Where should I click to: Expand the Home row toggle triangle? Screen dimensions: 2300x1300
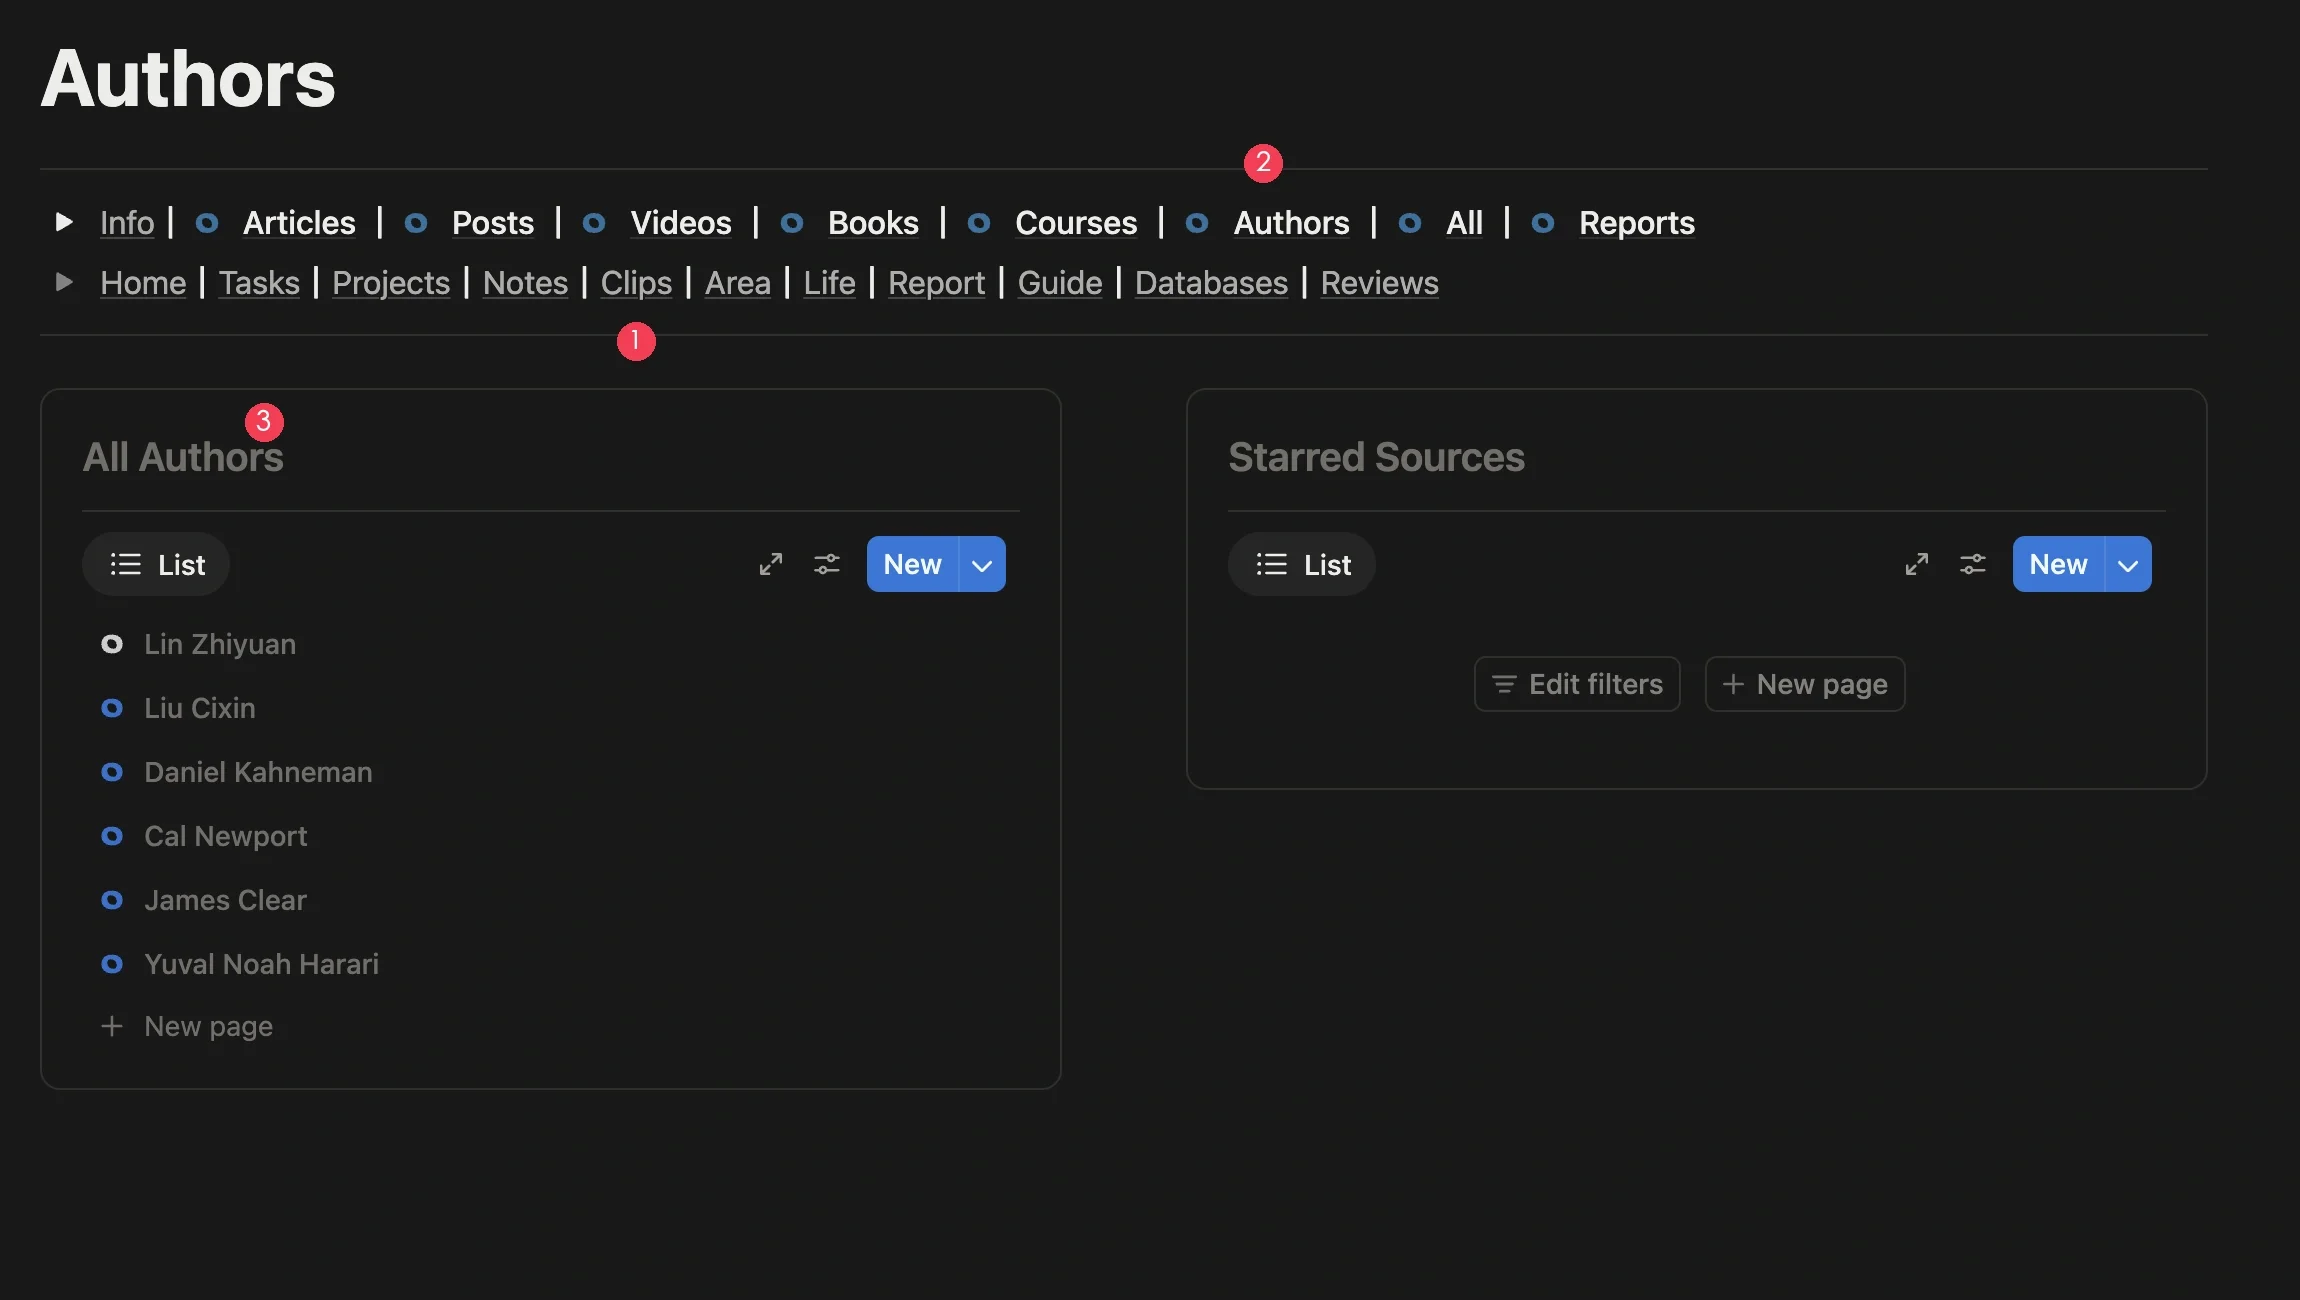coord(64,282)
